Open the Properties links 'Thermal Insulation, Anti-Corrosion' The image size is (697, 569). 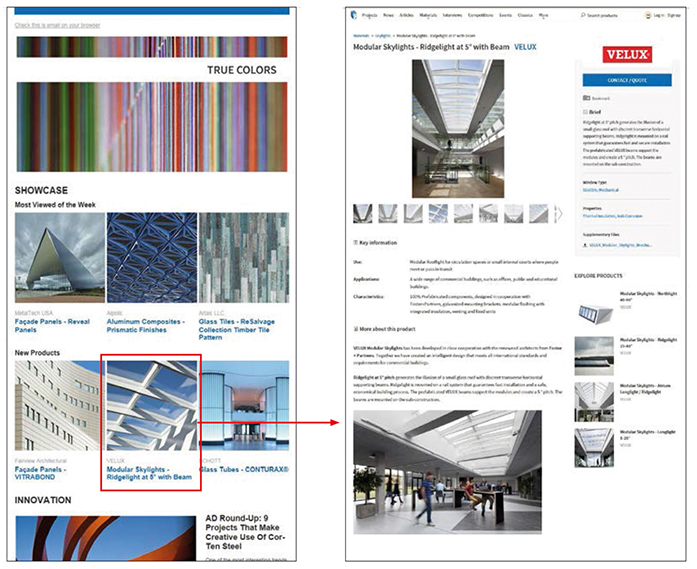point(612,216)
